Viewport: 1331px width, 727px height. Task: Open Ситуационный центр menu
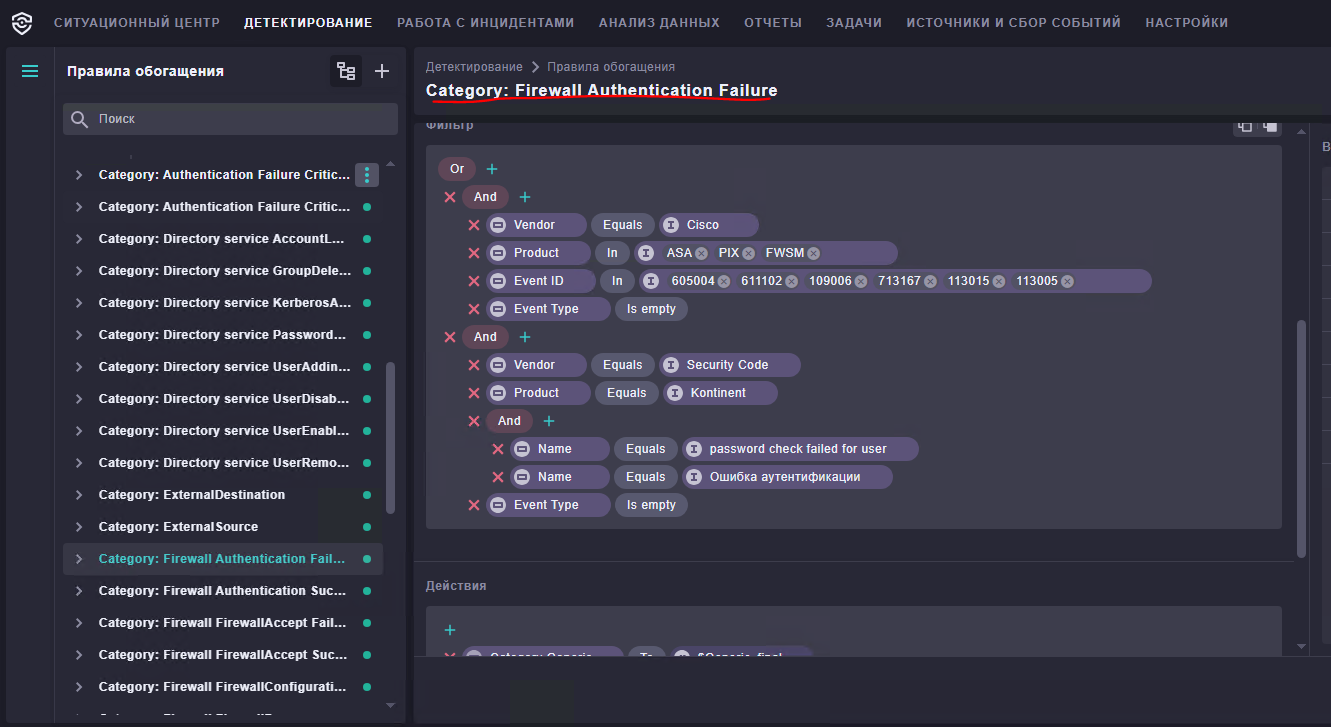point(137,23)
